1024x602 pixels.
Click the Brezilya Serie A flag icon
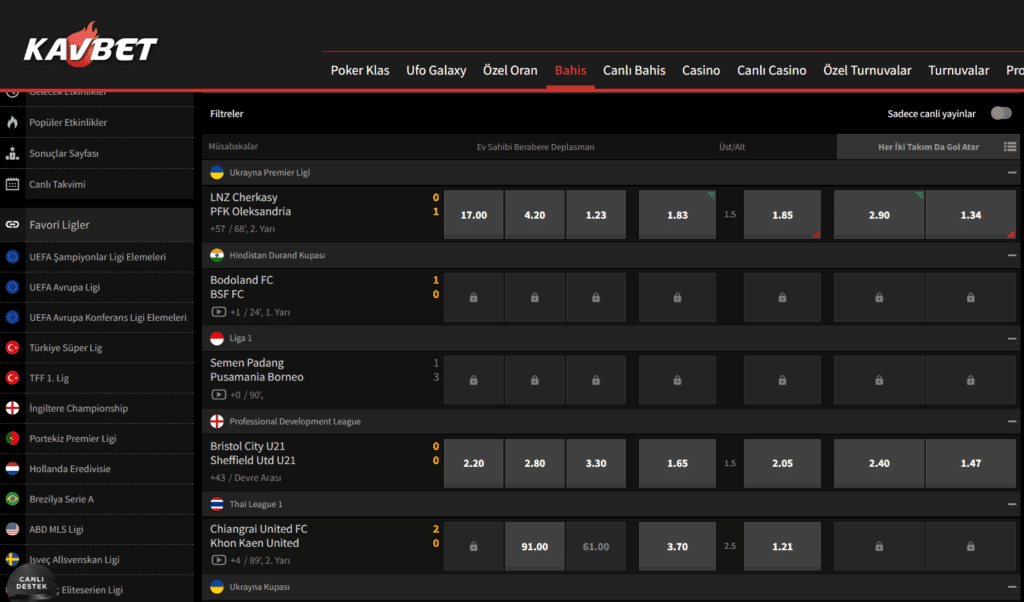[12, 499]
